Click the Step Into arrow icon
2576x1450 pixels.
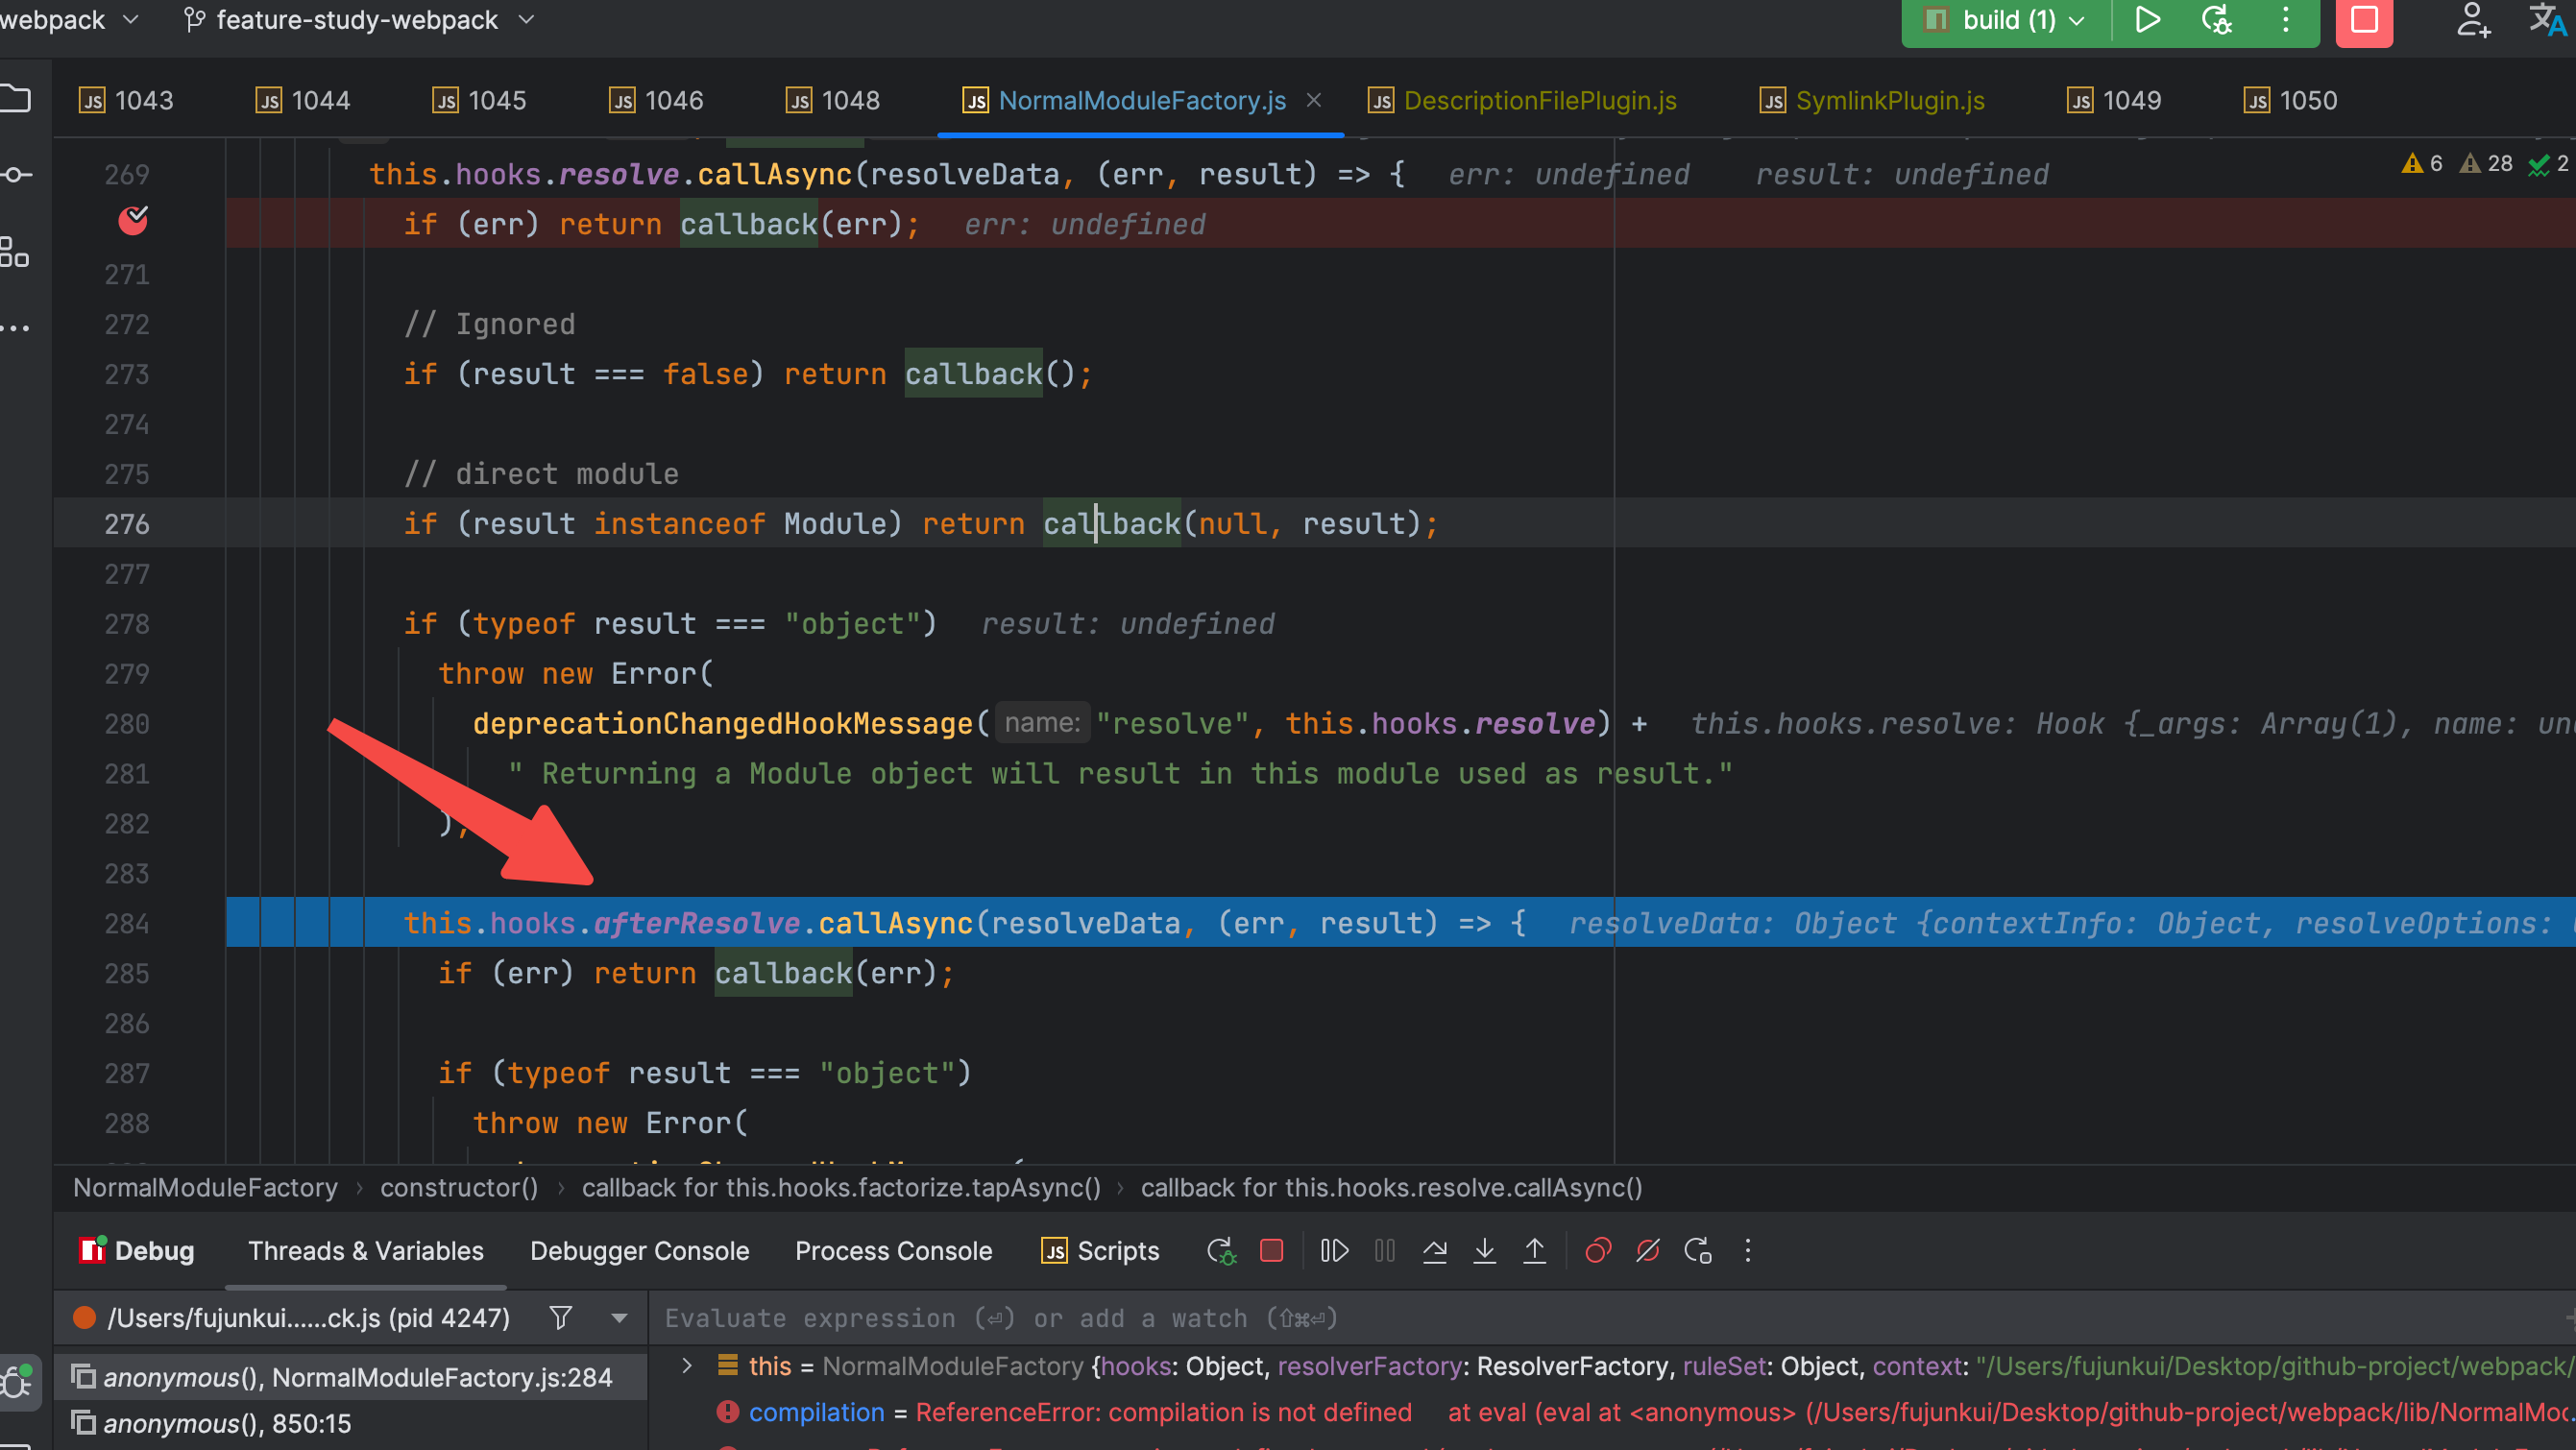tap(1484, 1251)
